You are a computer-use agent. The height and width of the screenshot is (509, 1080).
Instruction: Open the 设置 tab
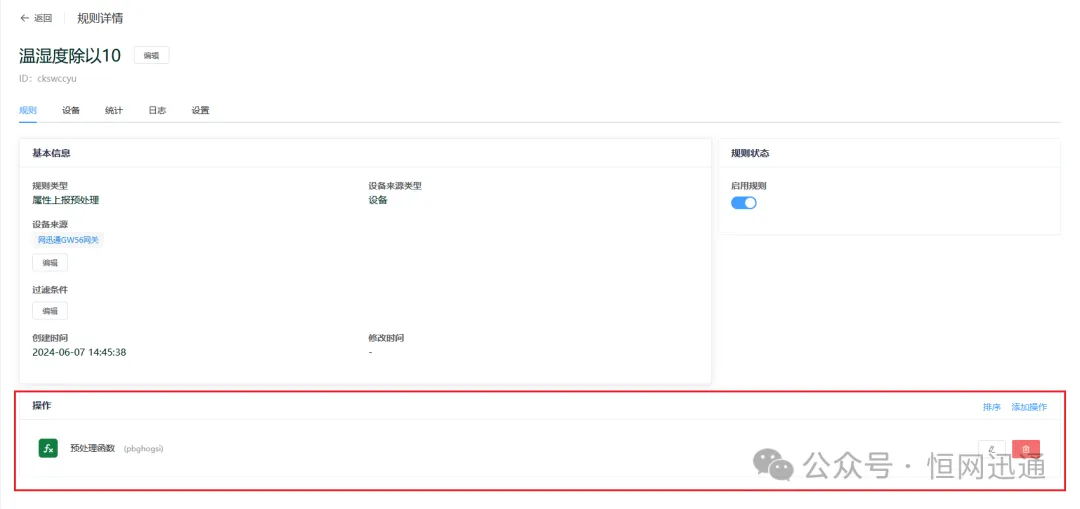[x=201, y=110]
